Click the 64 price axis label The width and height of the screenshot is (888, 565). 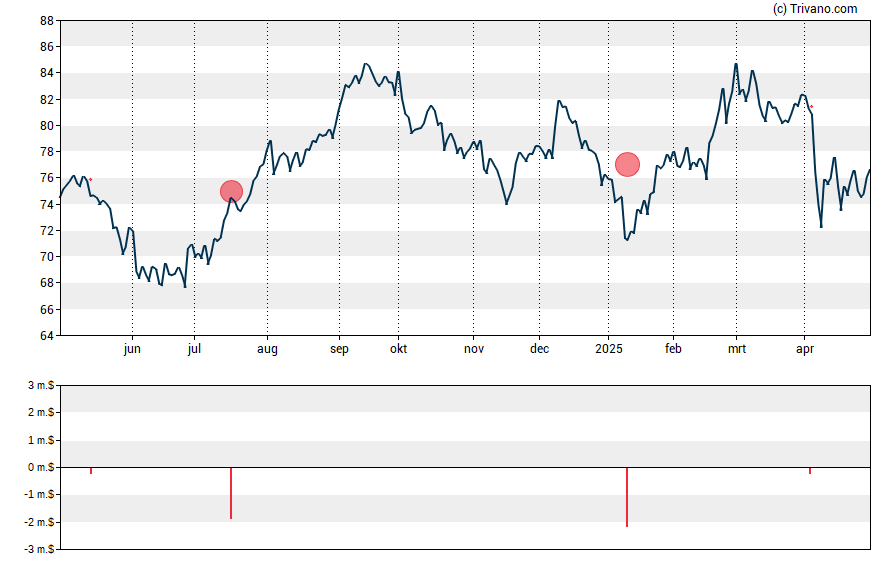pyautogui.click(x=46, y=335)
